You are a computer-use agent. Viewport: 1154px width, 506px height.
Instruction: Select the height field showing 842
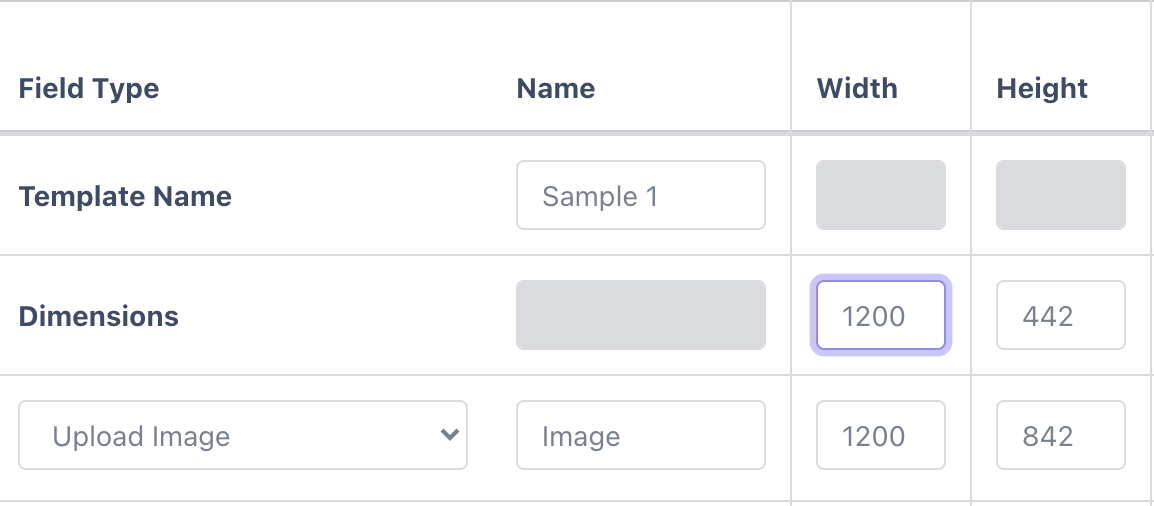click(1060, 435)
